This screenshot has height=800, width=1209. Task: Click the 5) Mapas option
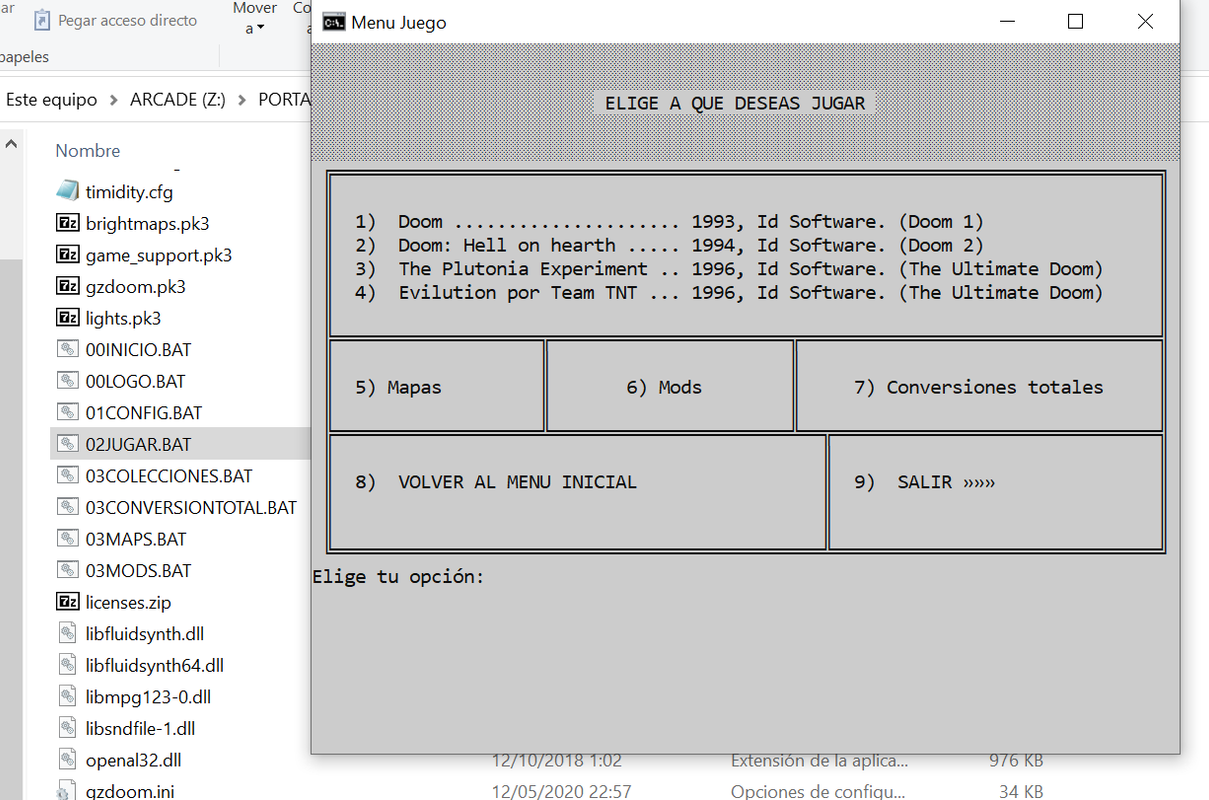[398, 387]
